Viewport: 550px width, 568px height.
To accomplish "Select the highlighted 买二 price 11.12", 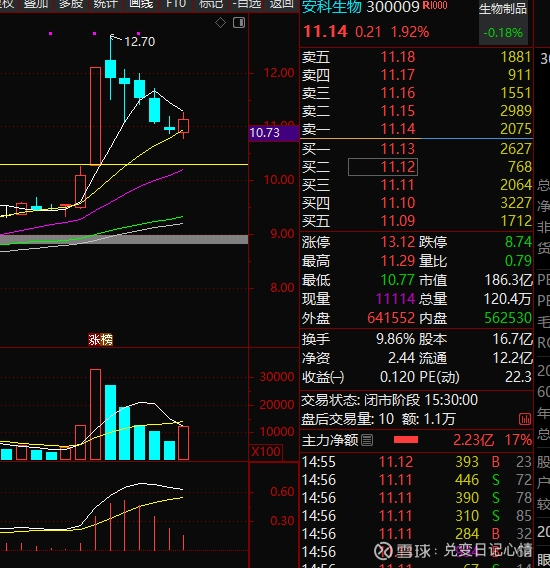I will click(x=383, y=167).
